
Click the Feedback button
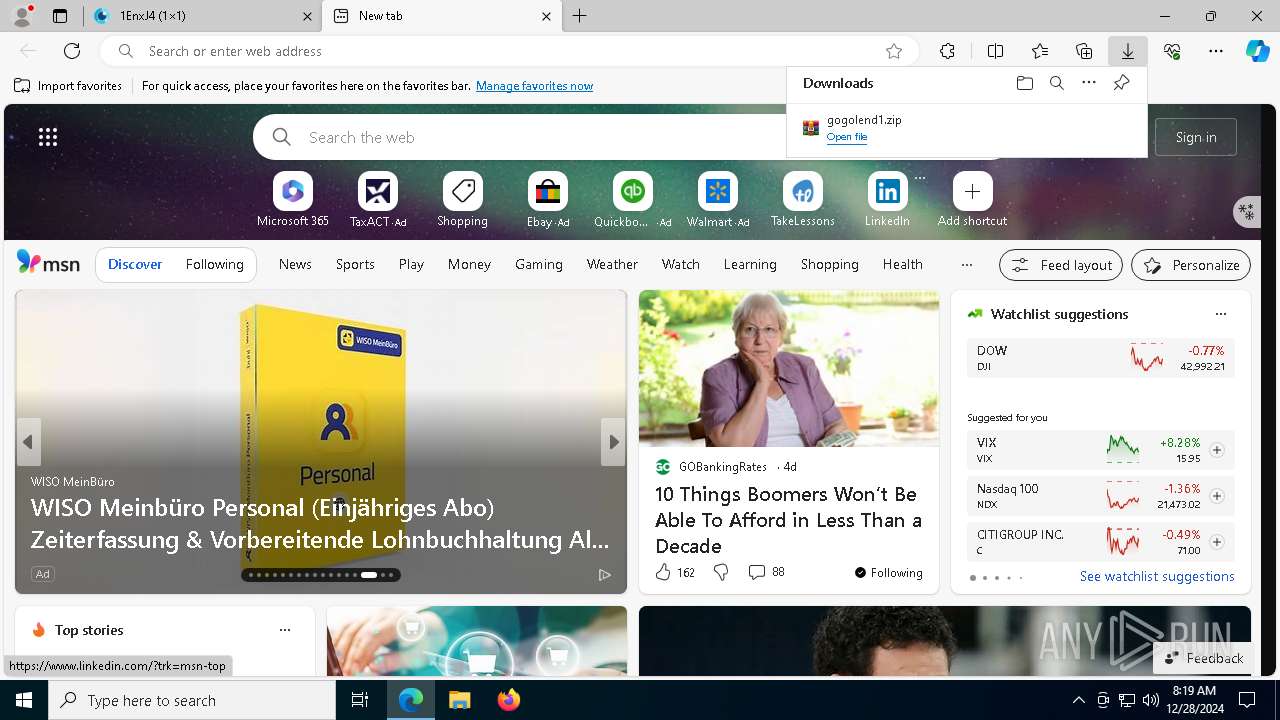coord(1204,658)
